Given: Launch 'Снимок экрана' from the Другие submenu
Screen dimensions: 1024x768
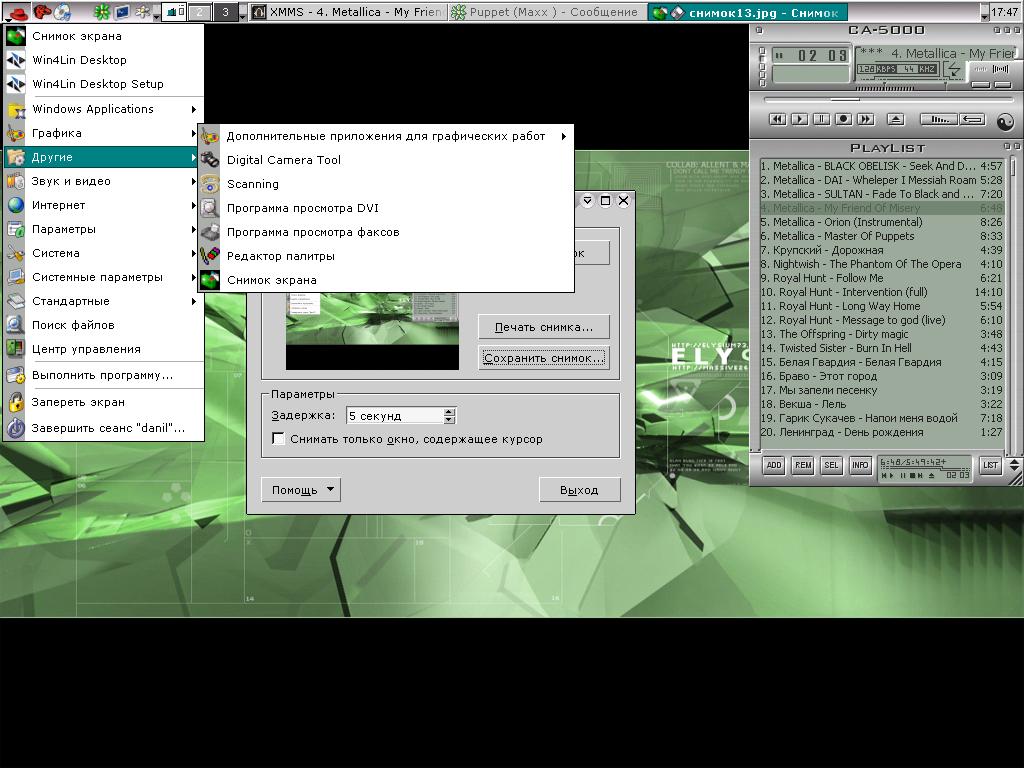Looking at the screenshot, I should click(385, 280).
